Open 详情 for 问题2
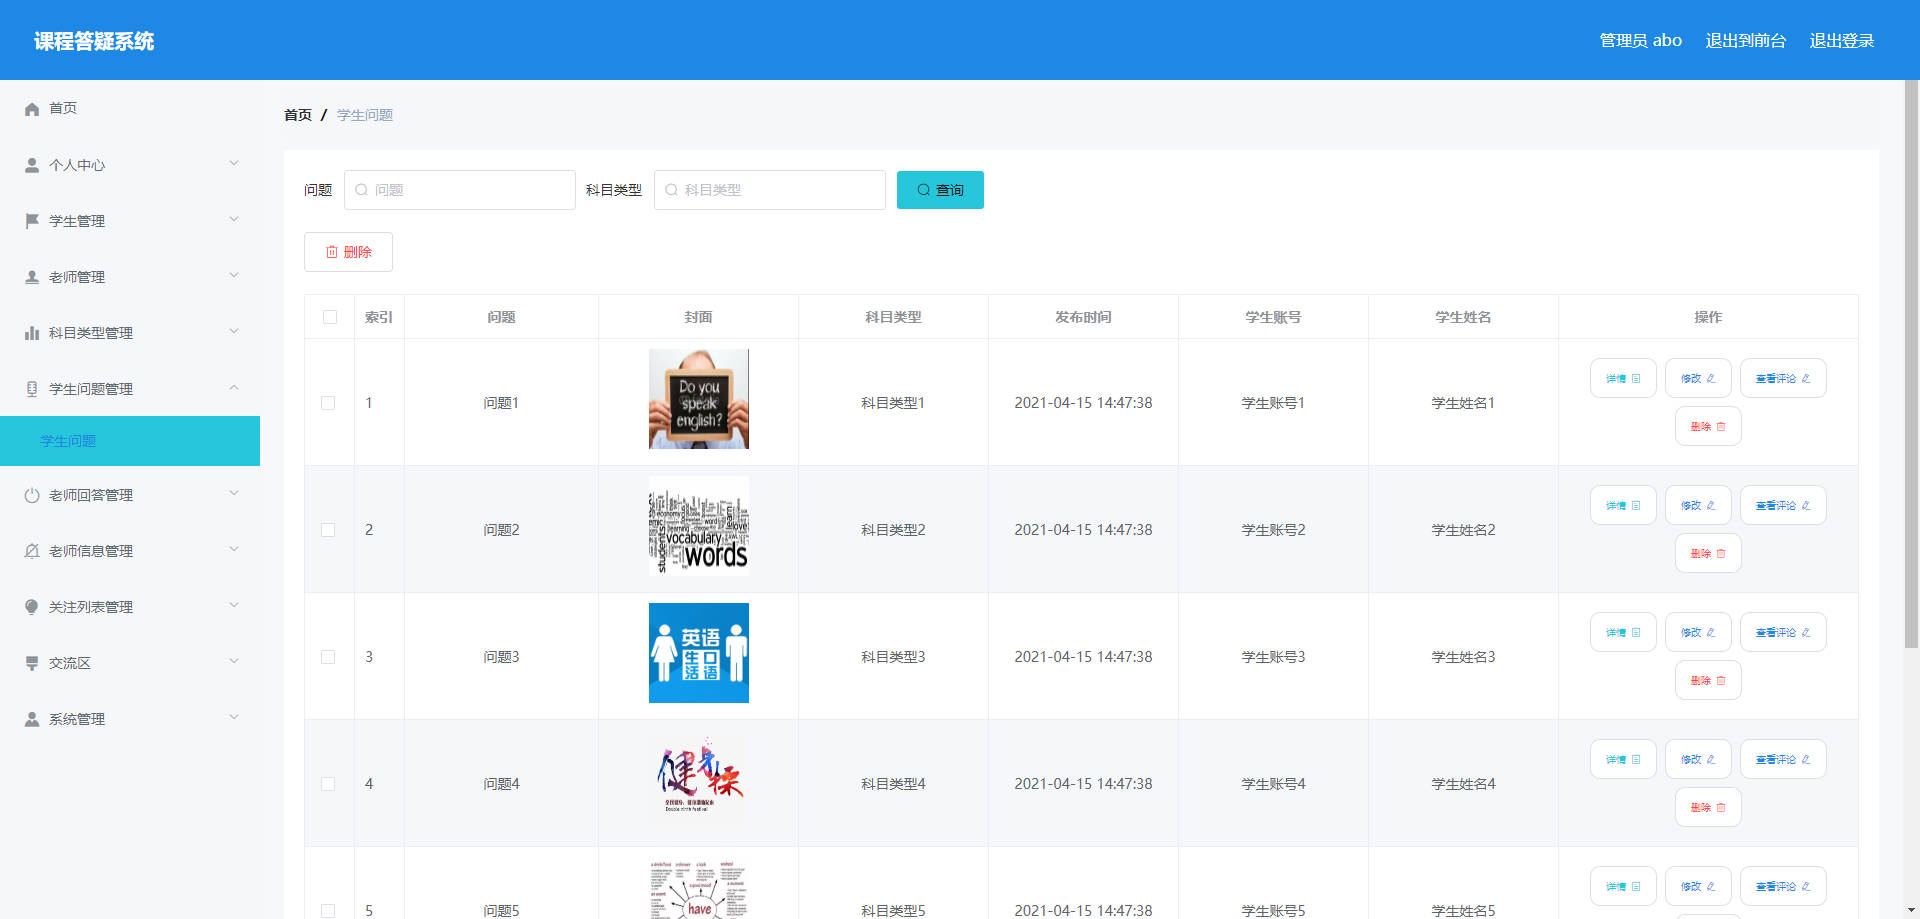Screen dimensions: 1920x919 coord(1623,505)
